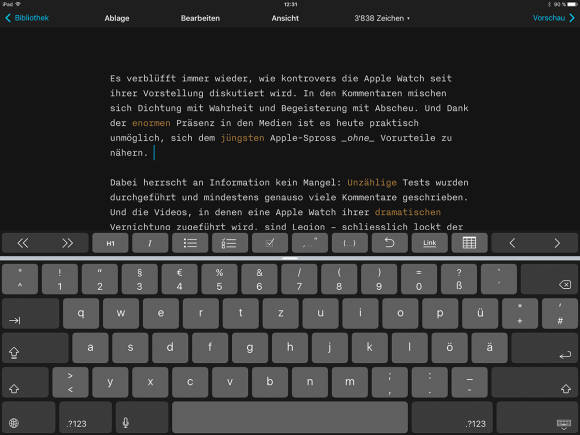This screenshot has height=435, width=580.
Task: Open the 3'838 Zeichen statistics dropdown
Action: click(x=382, y=18)
